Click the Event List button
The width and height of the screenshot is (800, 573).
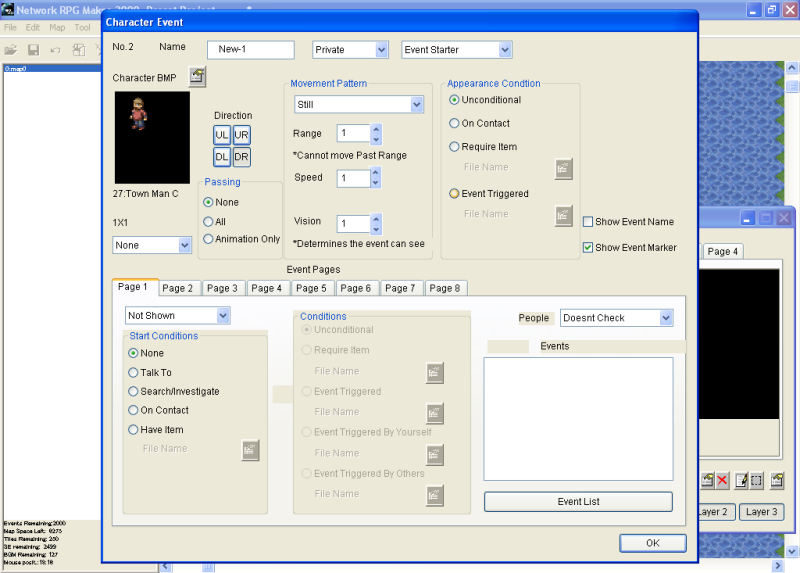tap(578, 502)
